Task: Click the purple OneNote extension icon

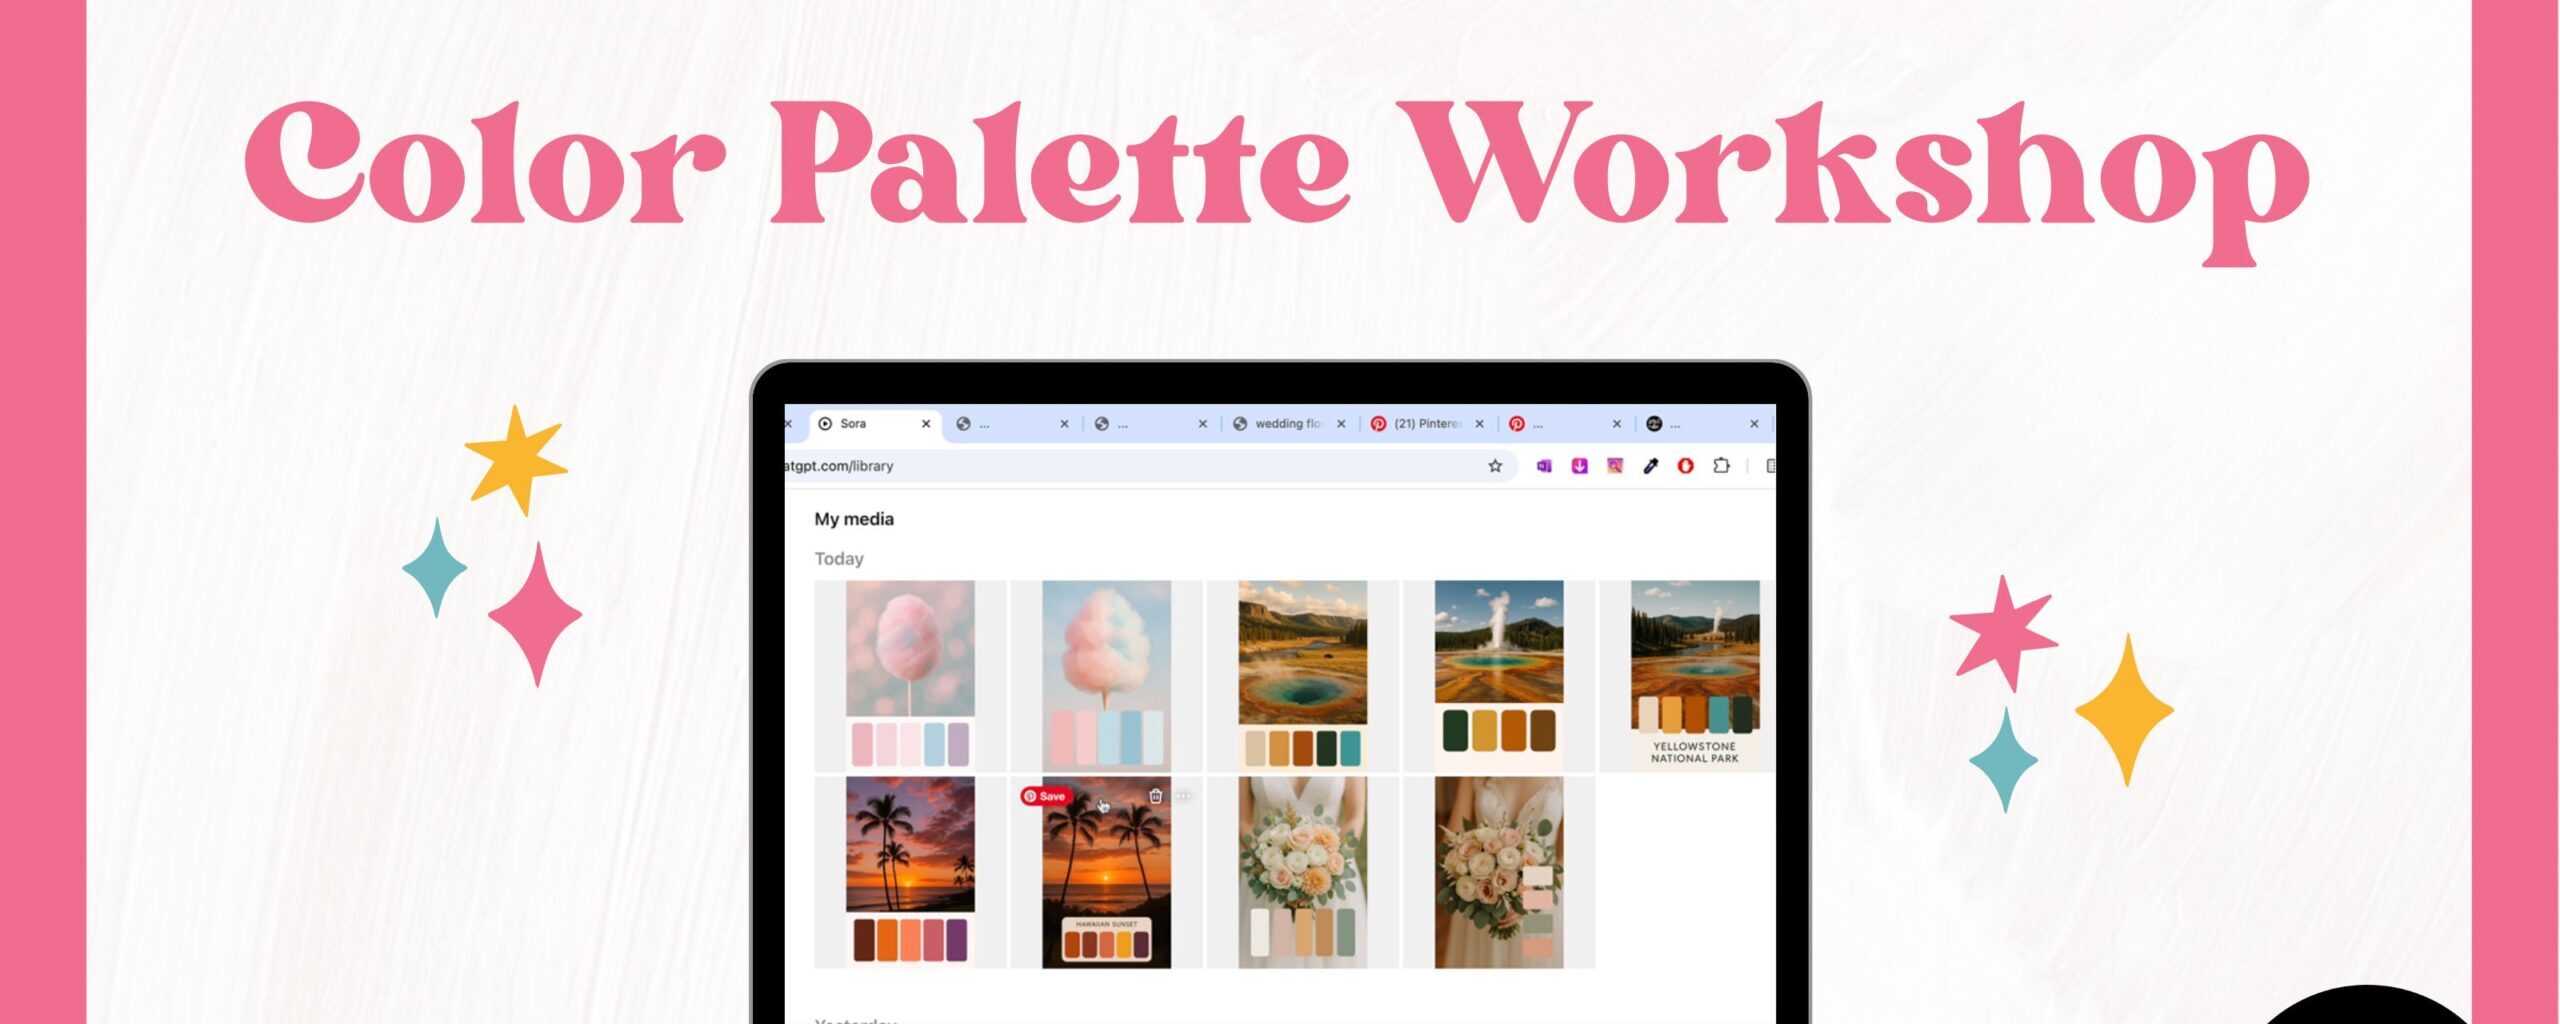Action: click(1545, 466)
